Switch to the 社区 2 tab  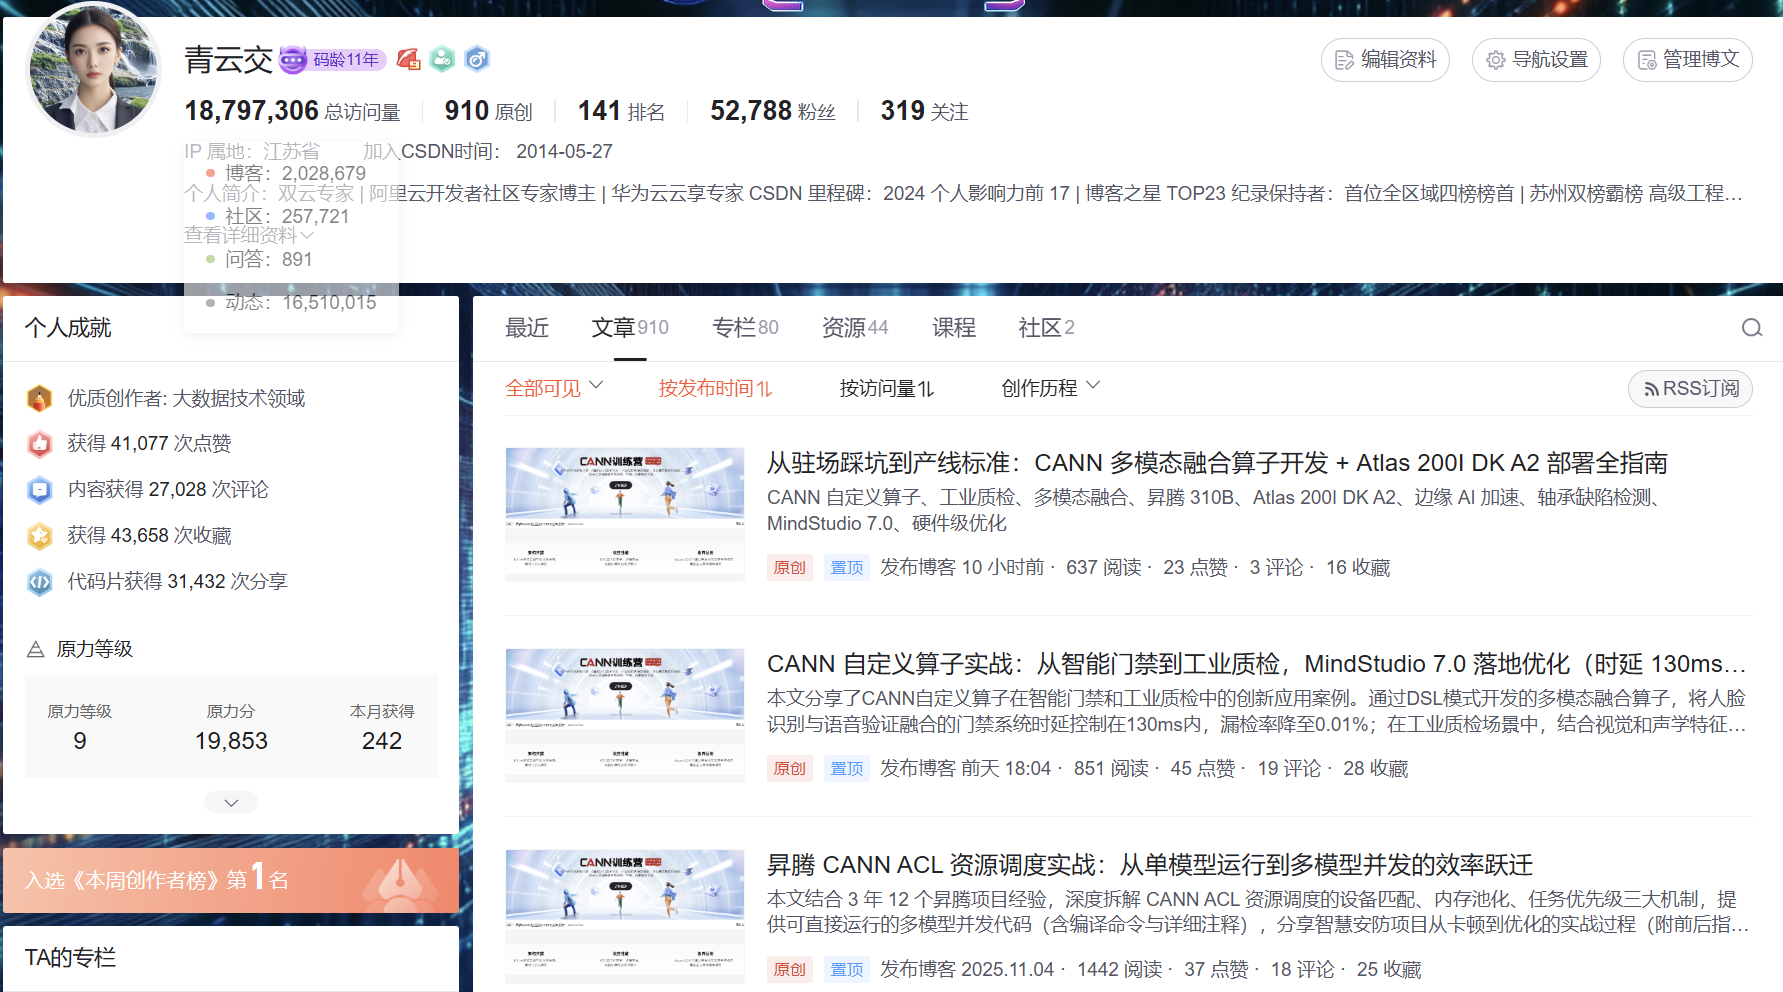pyautogui.click(x=1046, y=328)
